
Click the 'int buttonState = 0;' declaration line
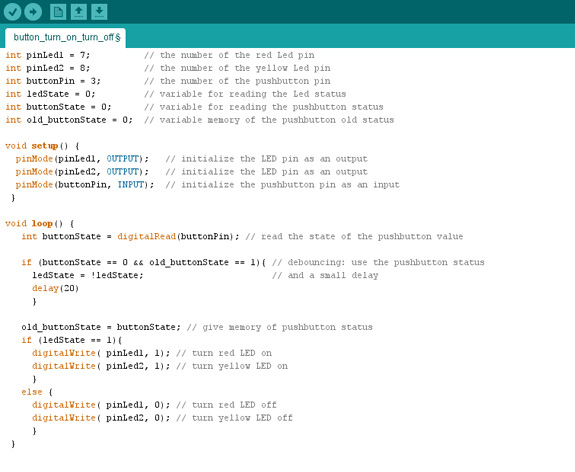tap(58, 107)
